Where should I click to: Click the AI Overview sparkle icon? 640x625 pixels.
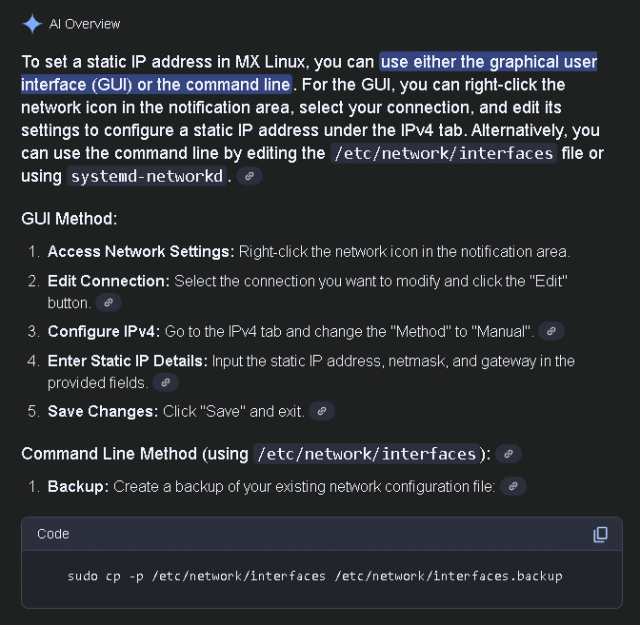pos(32,23)
